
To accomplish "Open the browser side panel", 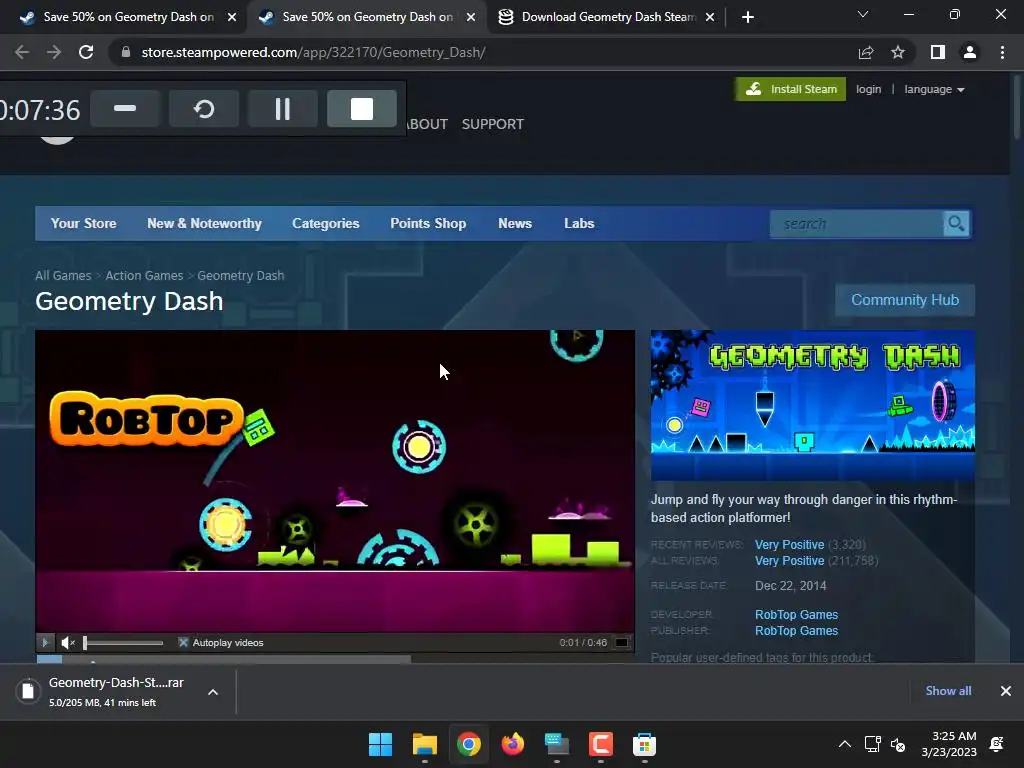I will [938, 52].
